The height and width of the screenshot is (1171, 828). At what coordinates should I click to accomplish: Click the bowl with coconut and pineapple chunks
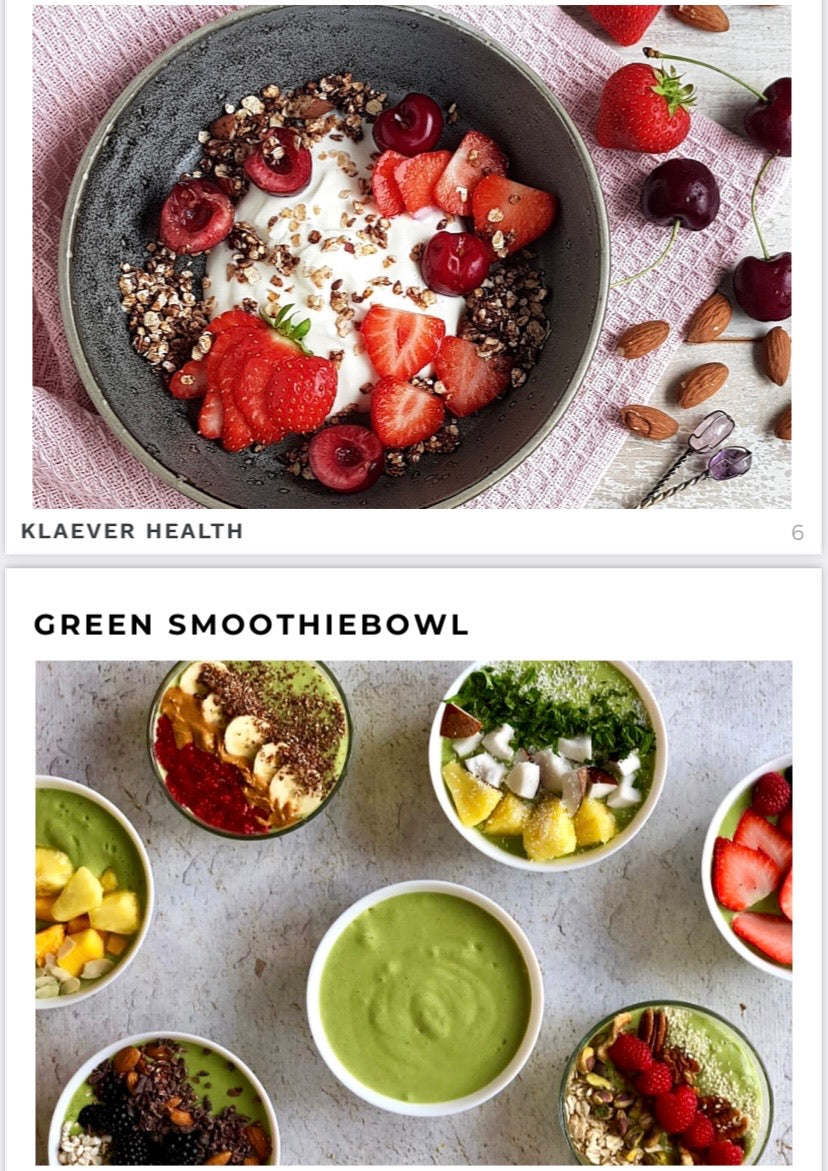pos(548,765)
